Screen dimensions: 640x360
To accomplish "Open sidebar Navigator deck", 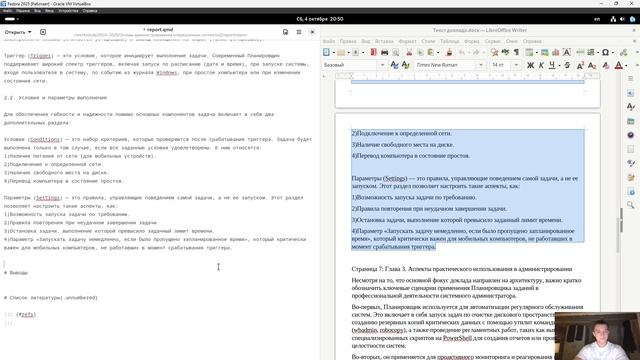I will (631, 135).
